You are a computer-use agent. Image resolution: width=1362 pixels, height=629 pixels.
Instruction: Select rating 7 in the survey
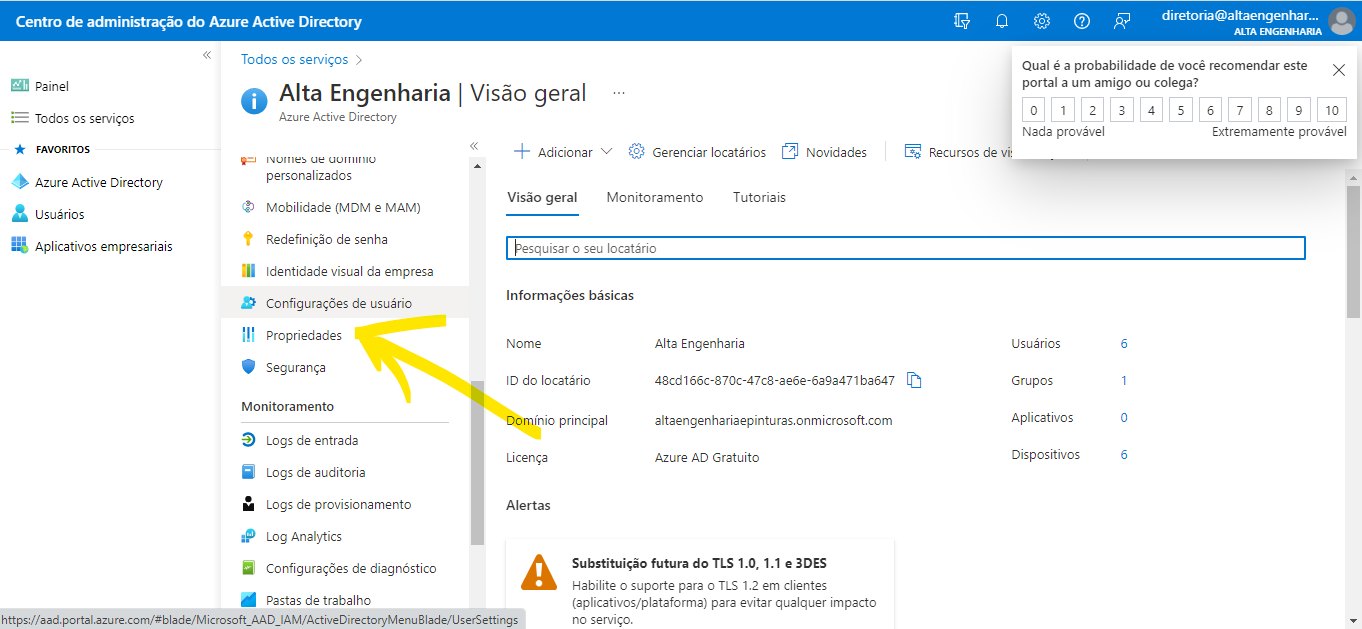coord(1240,110)
